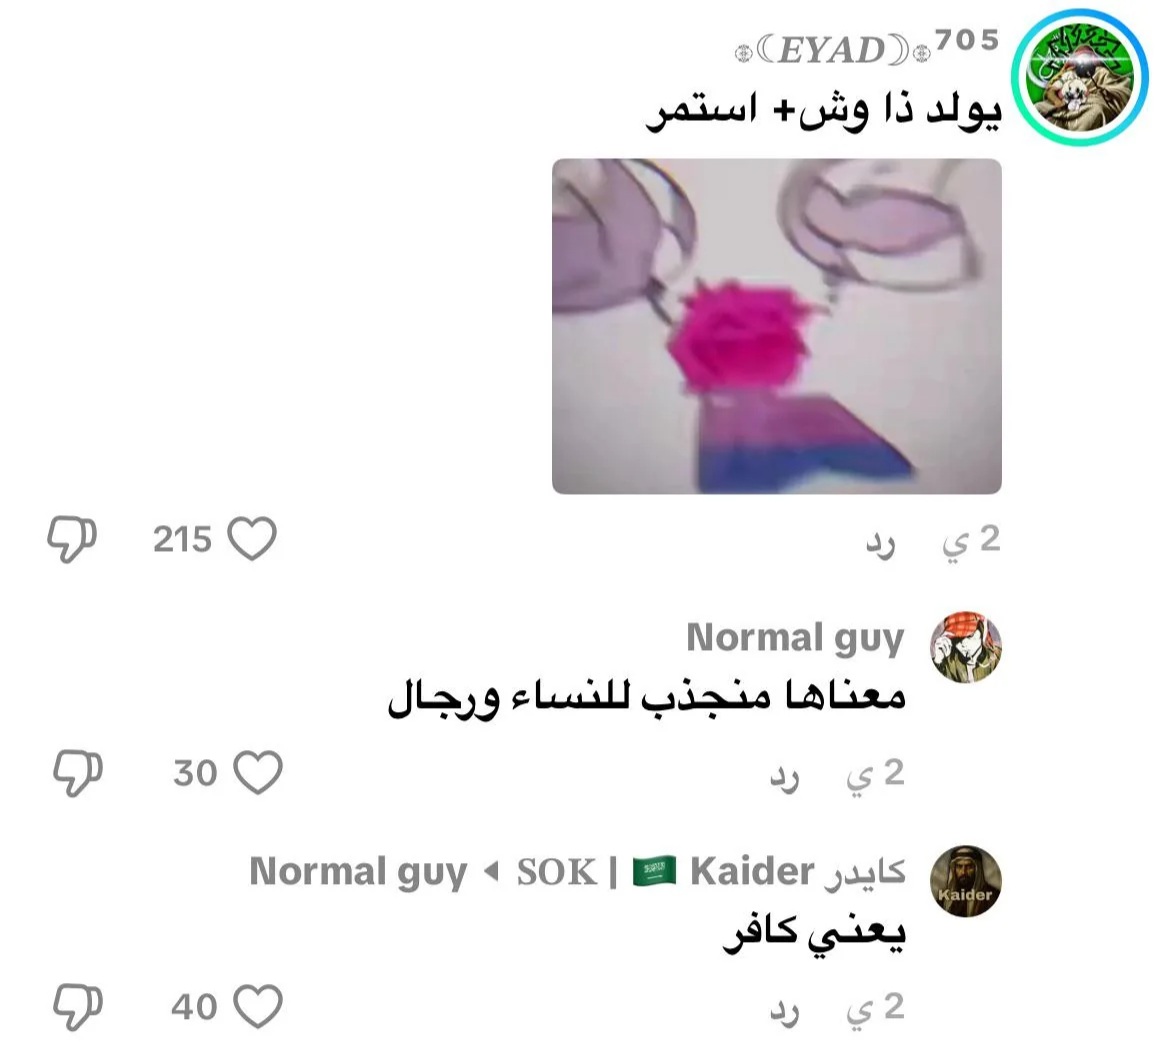Open Normal guy's profile avatar

point(966,647)
